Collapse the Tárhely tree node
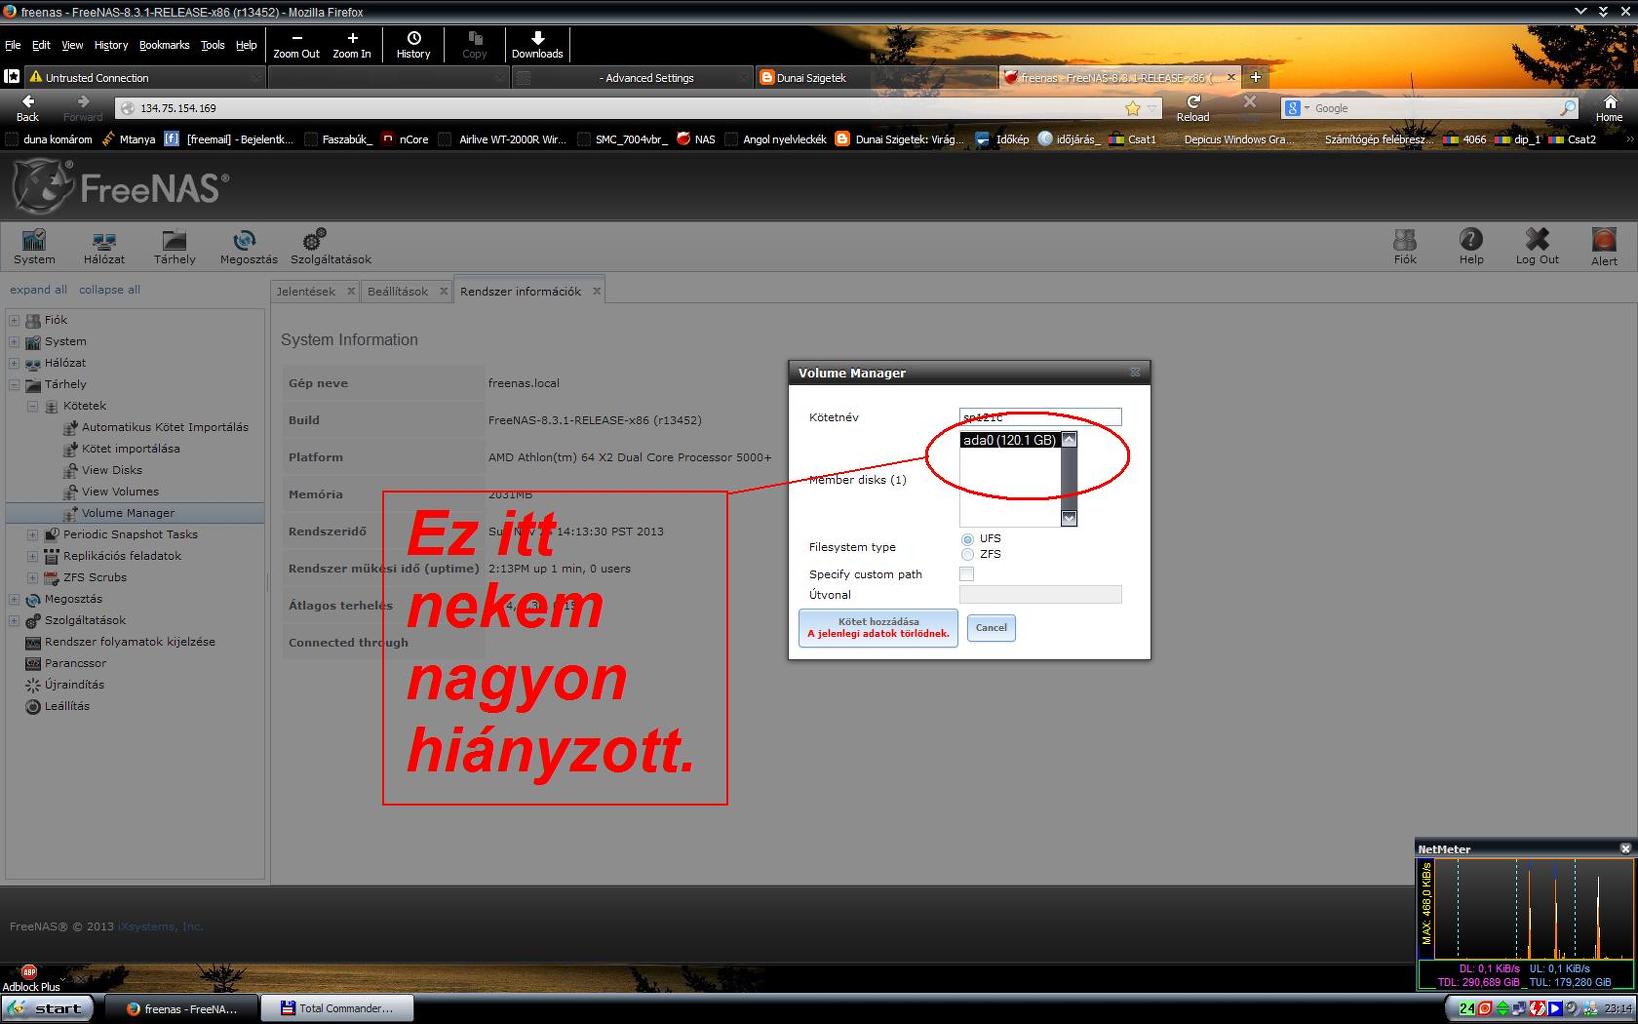Screen dimensions: 1638x1024 (14, 384)
